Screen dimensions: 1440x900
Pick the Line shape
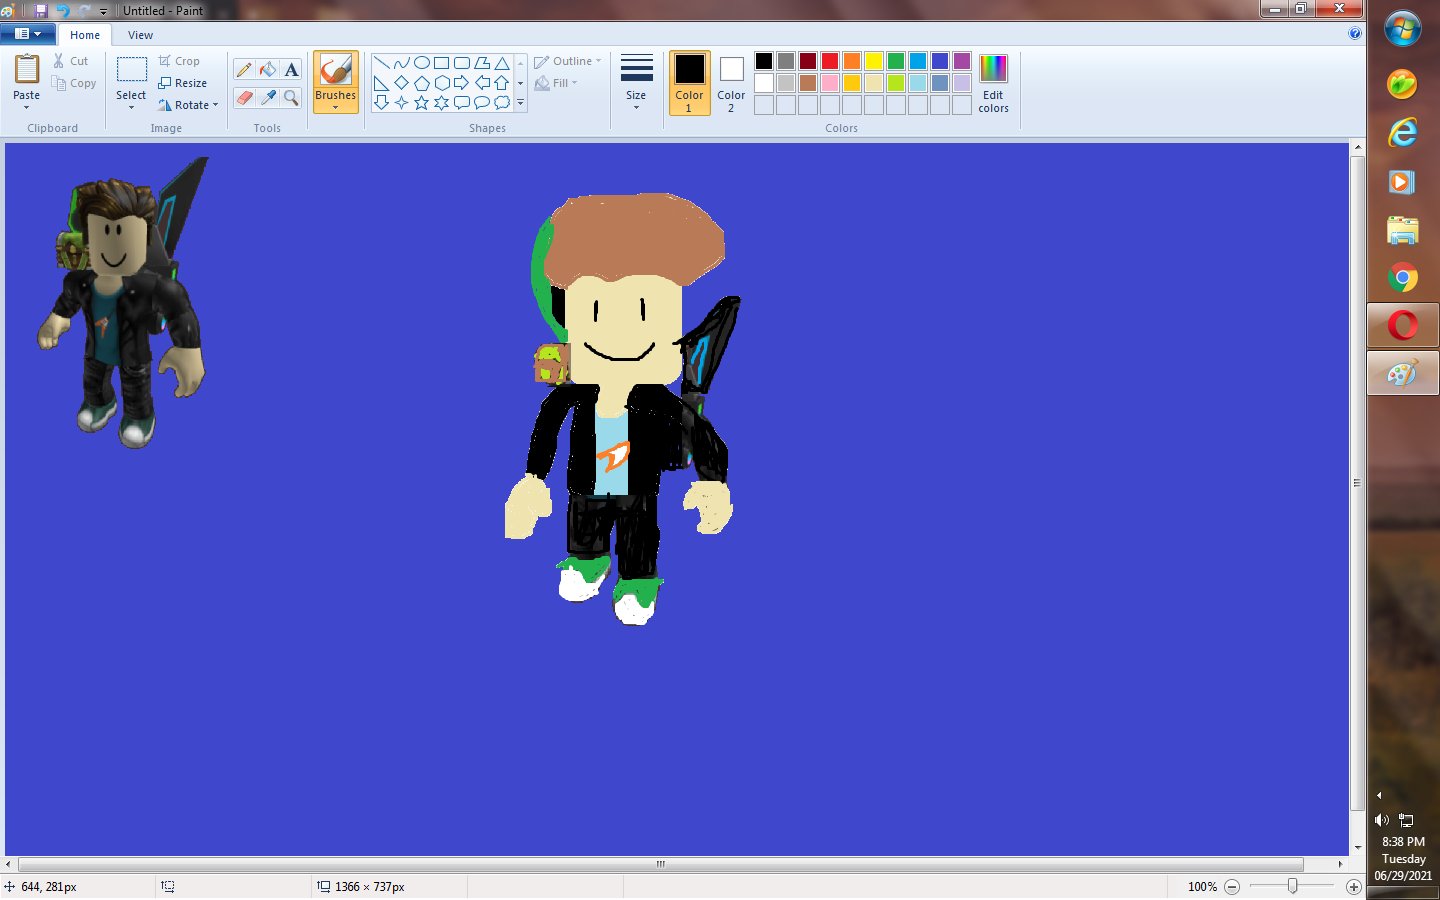(x=381, y=62)
